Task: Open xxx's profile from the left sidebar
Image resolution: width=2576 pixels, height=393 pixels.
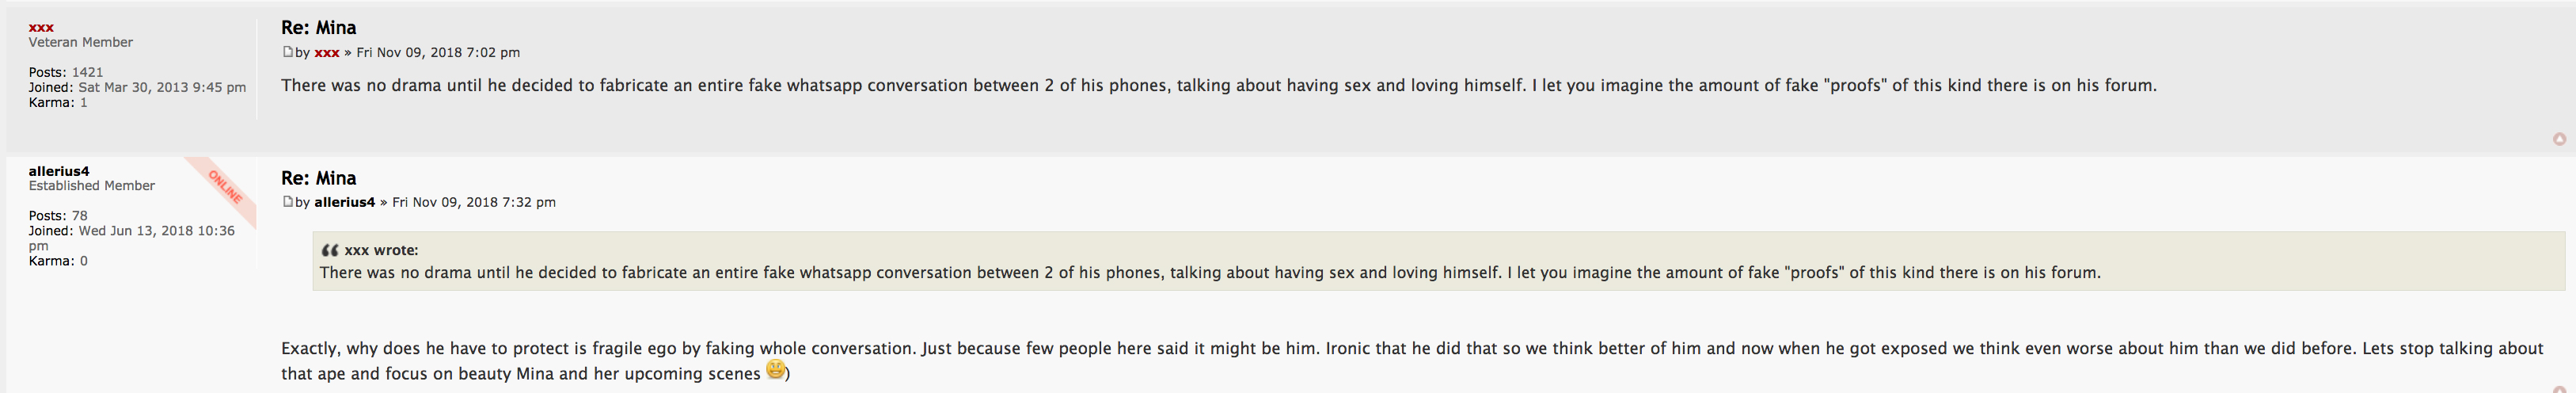Action: pyautogui.click(x=41, y=27)
